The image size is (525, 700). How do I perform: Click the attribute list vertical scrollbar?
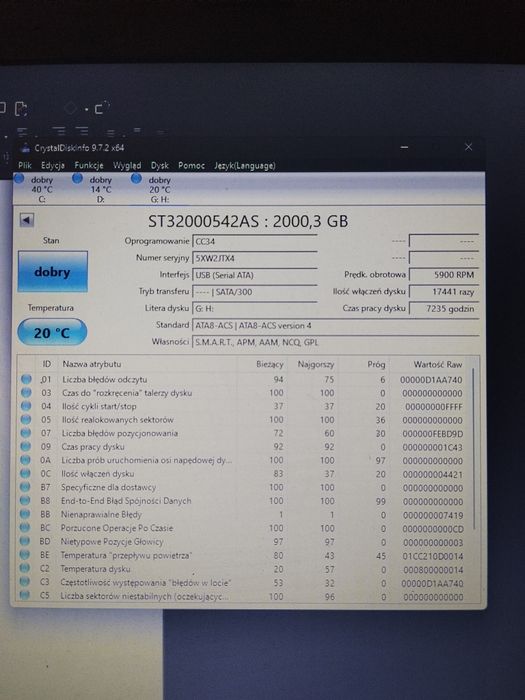[x=474, y=449]
